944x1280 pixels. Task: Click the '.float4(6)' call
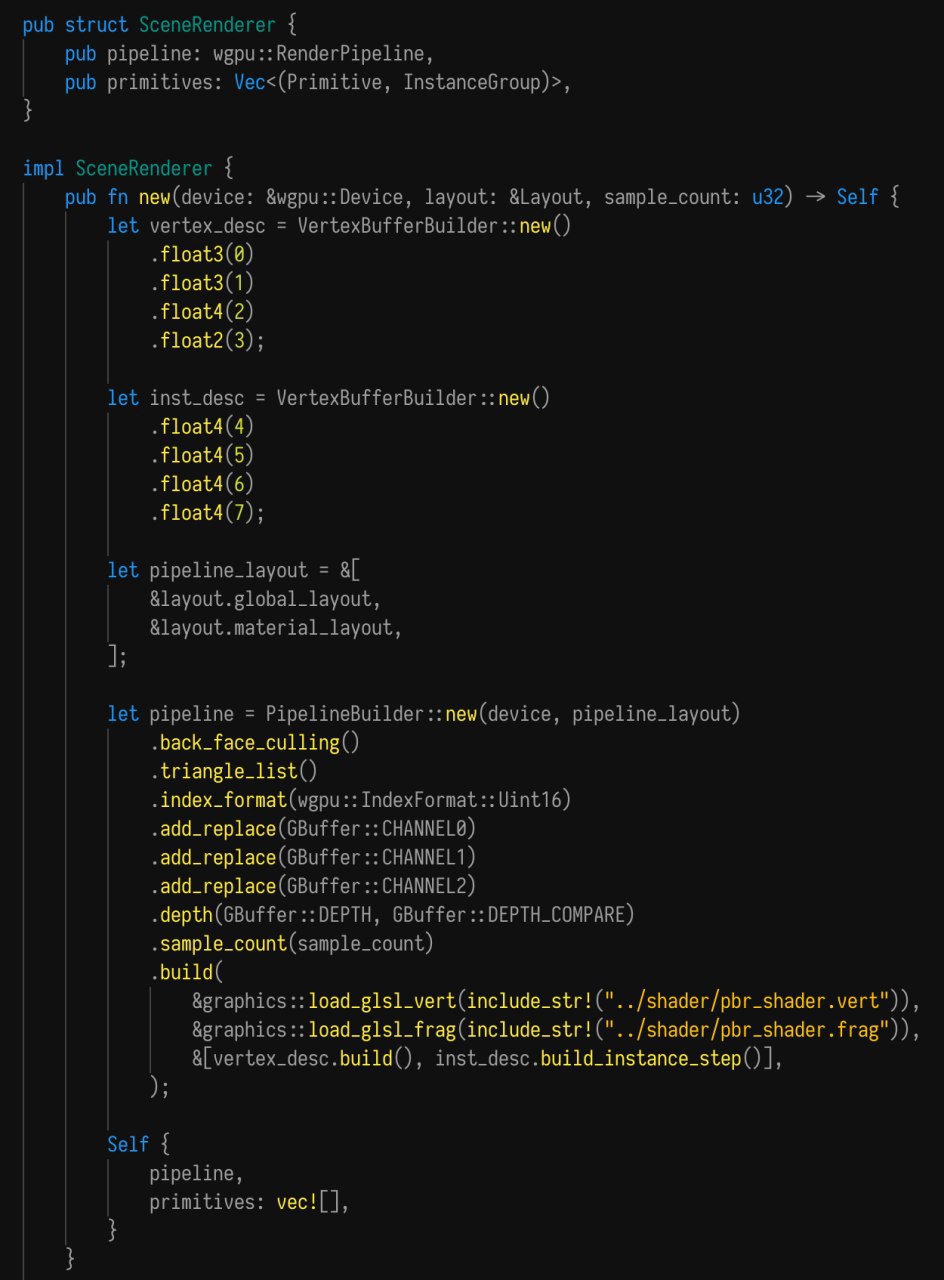201,484
